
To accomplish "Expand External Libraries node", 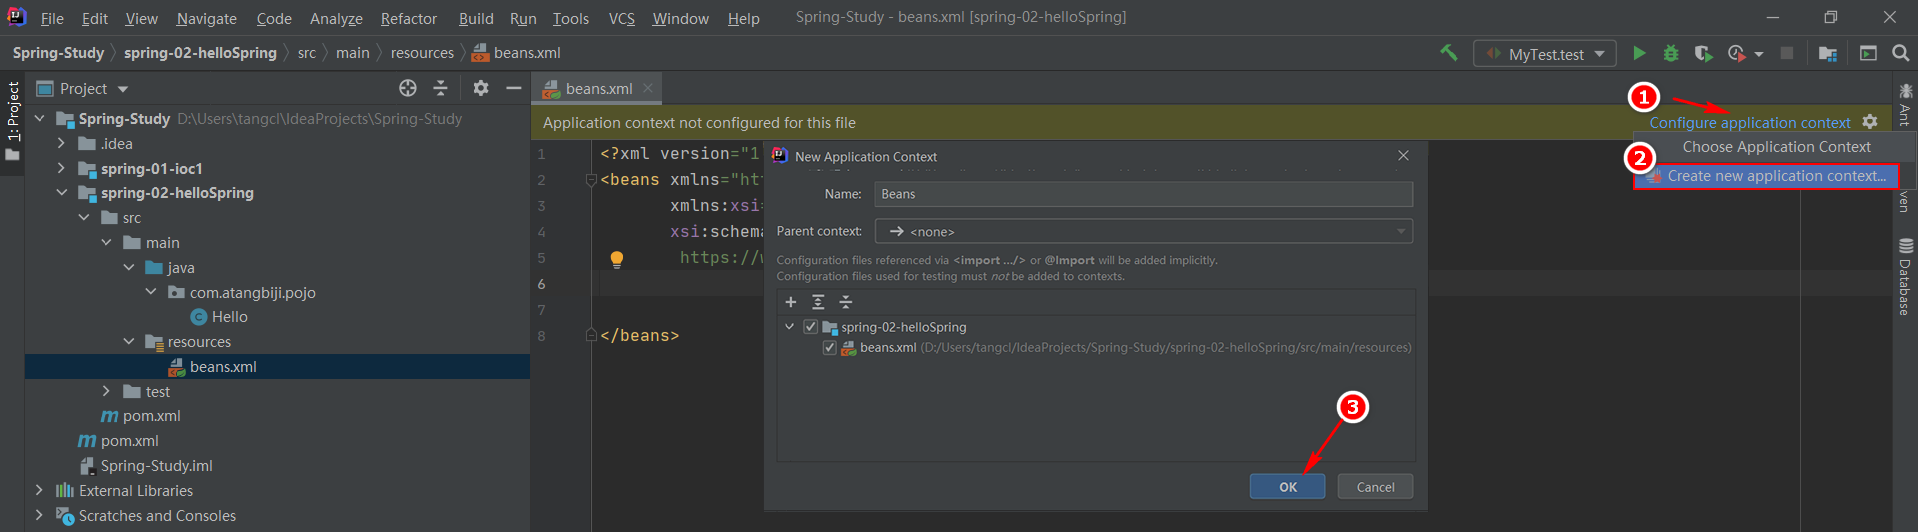I will click(39, 490).
